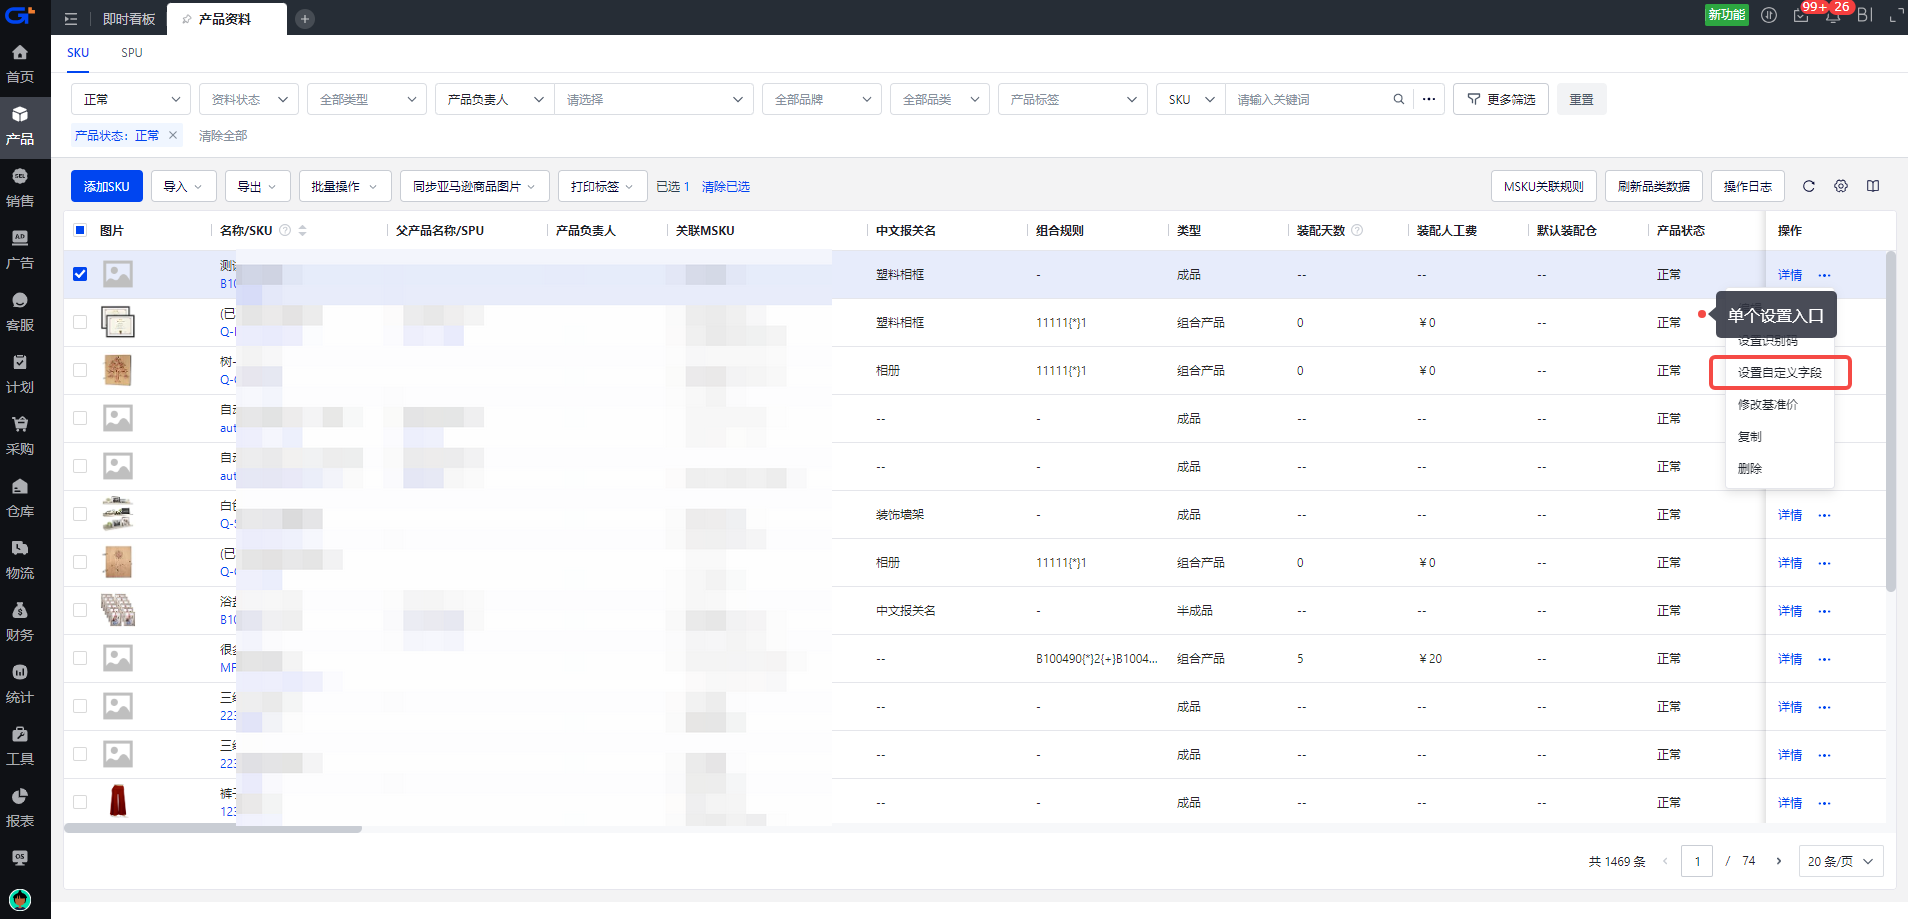Screen dimensions: 1908x919
Task: Open the 20 条/页 page size dropdown
Action: [1839, 861]
